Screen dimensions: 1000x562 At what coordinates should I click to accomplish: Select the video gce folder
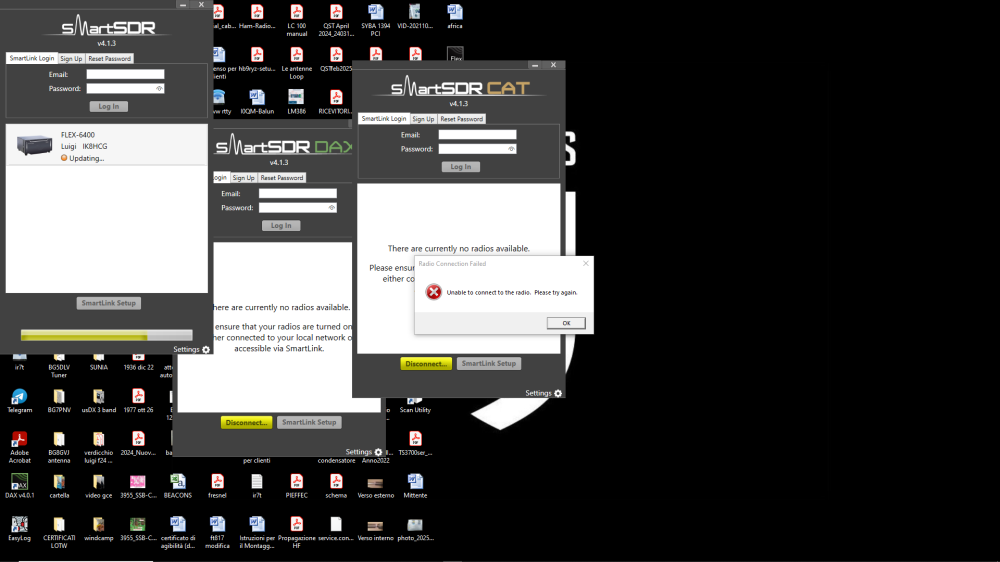point(98,486)
